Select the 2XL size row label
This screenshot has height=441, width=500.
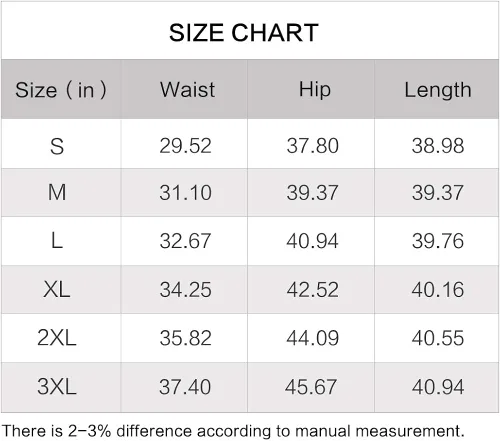pyautogui.click(x=57, y=337)
